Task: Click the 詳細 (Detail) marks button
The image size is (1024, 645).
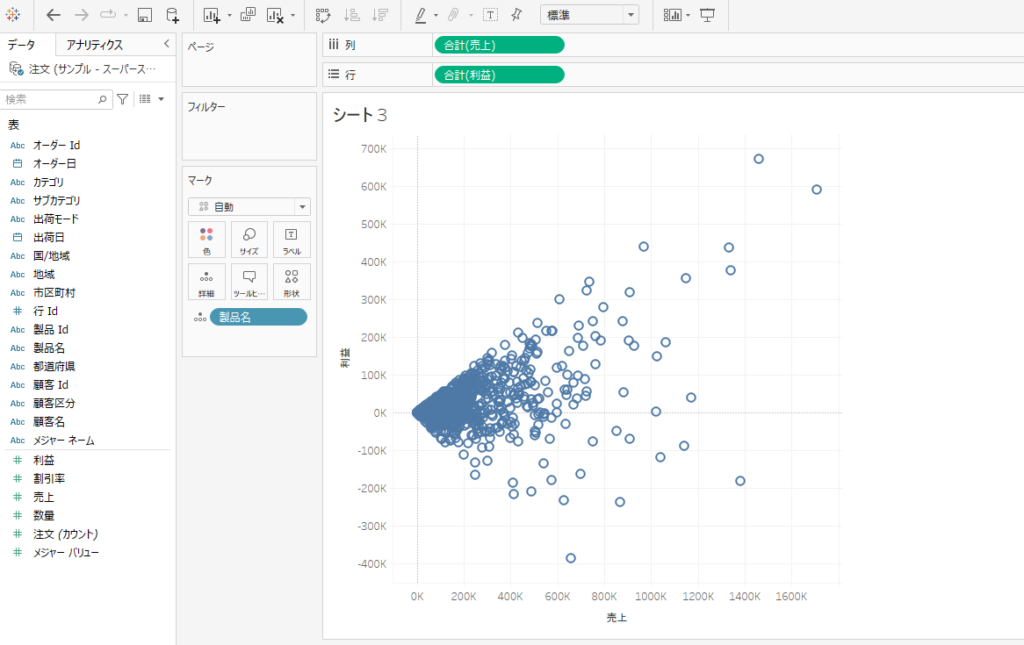Action: coord(206,281)
